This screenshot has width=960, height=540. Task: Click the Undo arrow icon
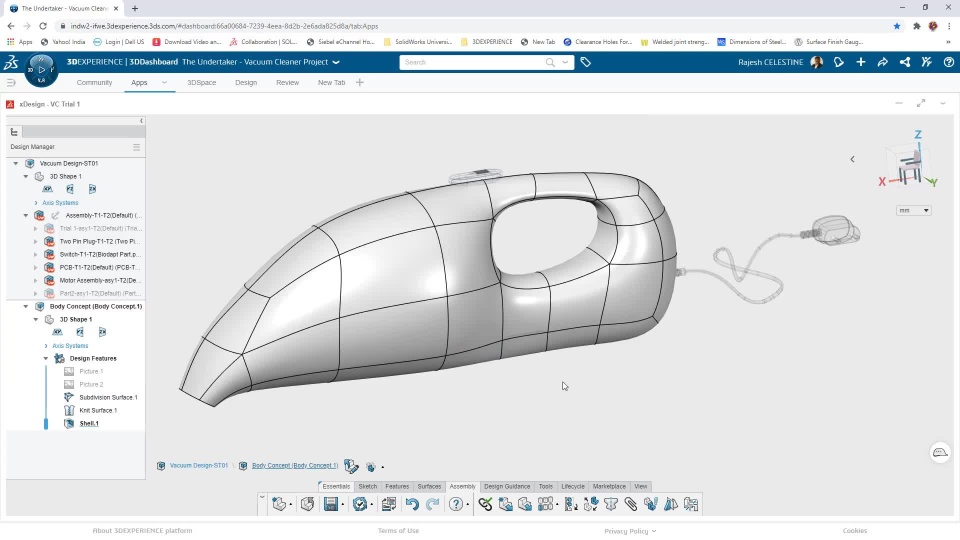[412, 505]
